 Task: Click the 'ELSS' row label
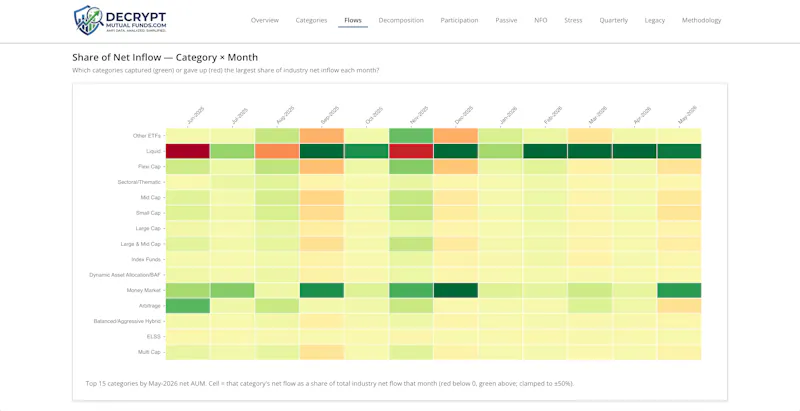(155, 337)
